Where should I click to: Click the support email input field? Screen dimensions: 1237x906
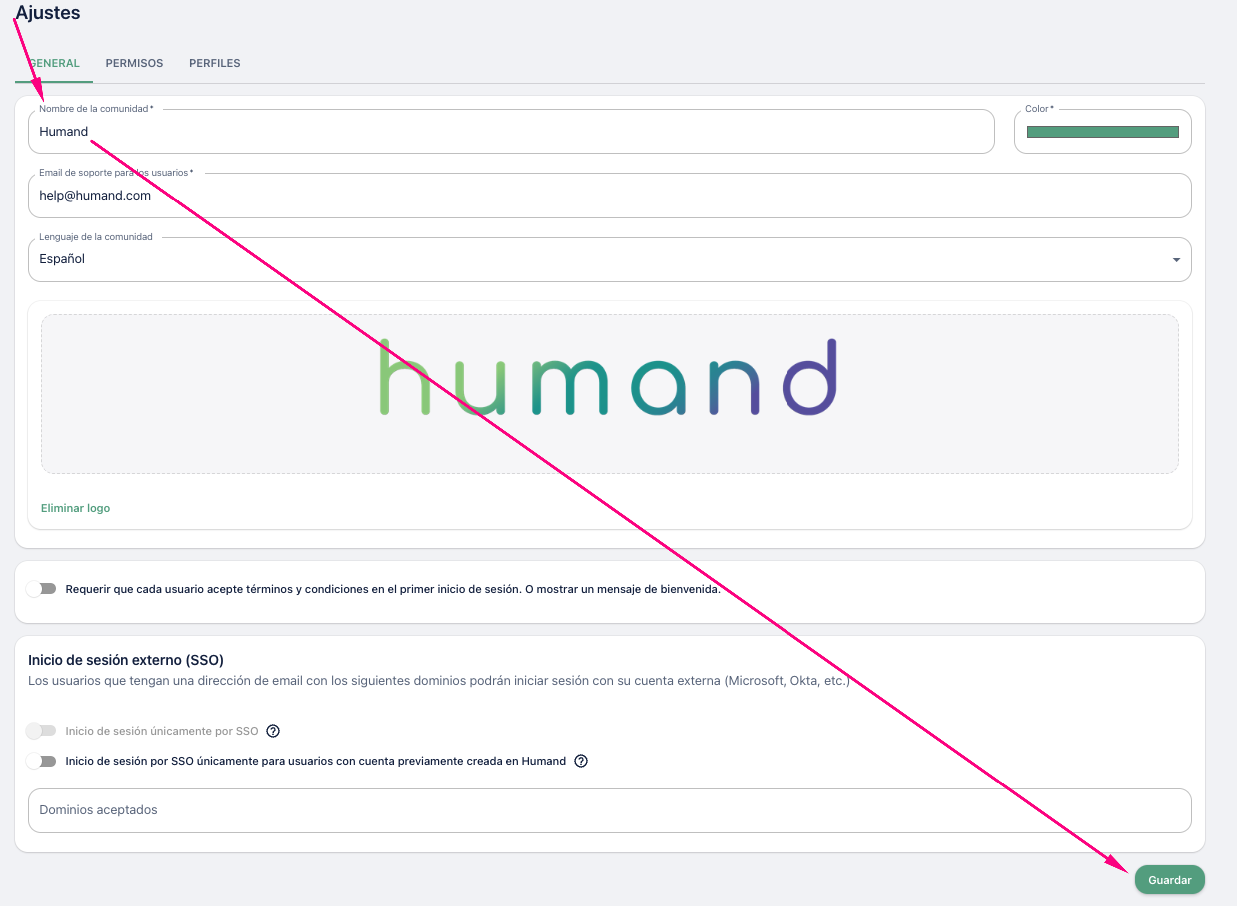tap(608, 196)
